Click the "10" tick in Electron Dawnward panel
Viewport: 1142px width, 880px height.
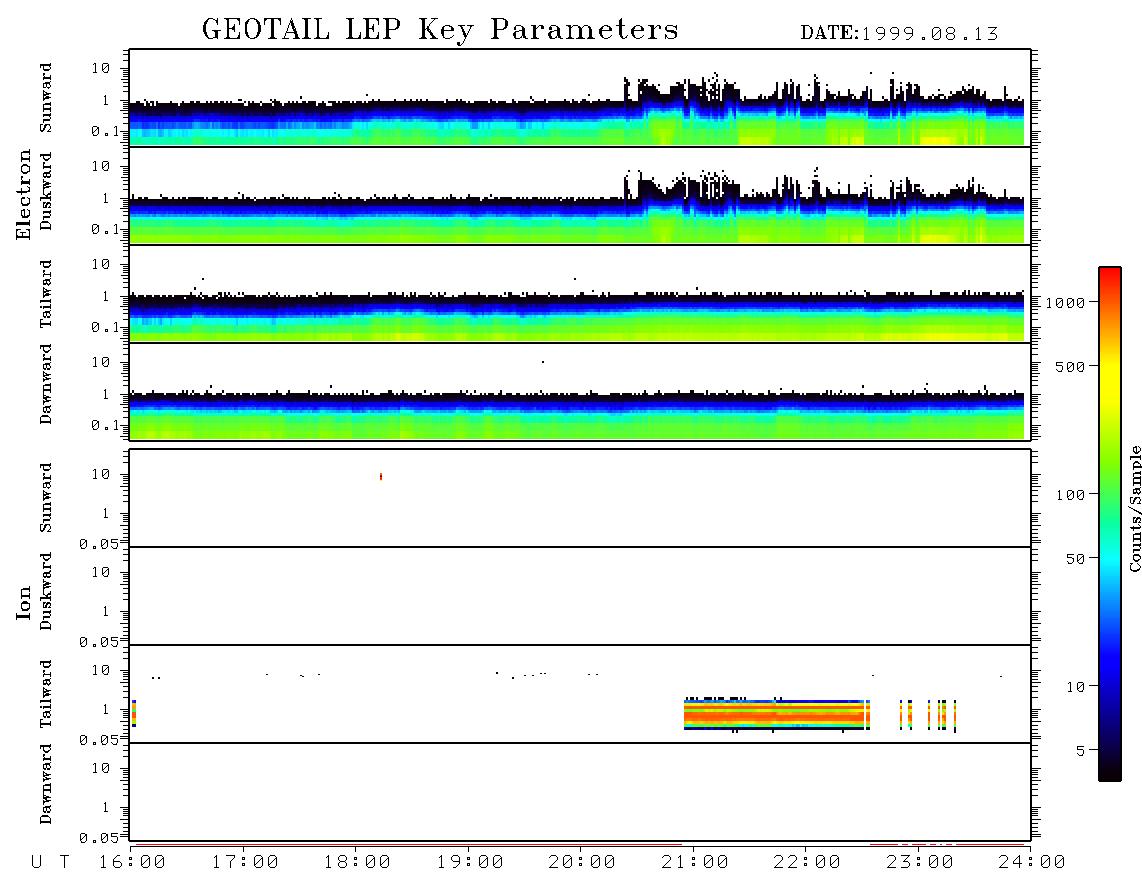[x=101, y=361]
